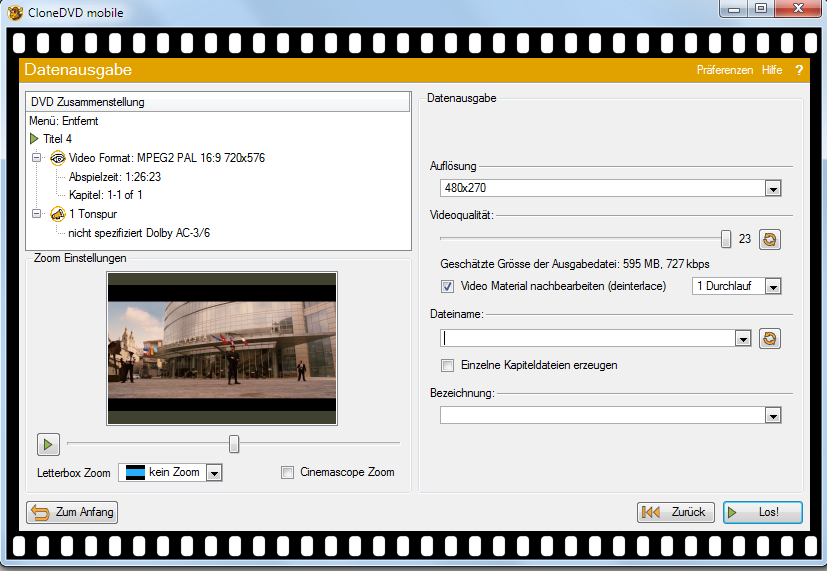This screenshot has width=827, height=571.
Task: Click the preview position slider handle
Action: pyautogui.click(x=234, y=444)
